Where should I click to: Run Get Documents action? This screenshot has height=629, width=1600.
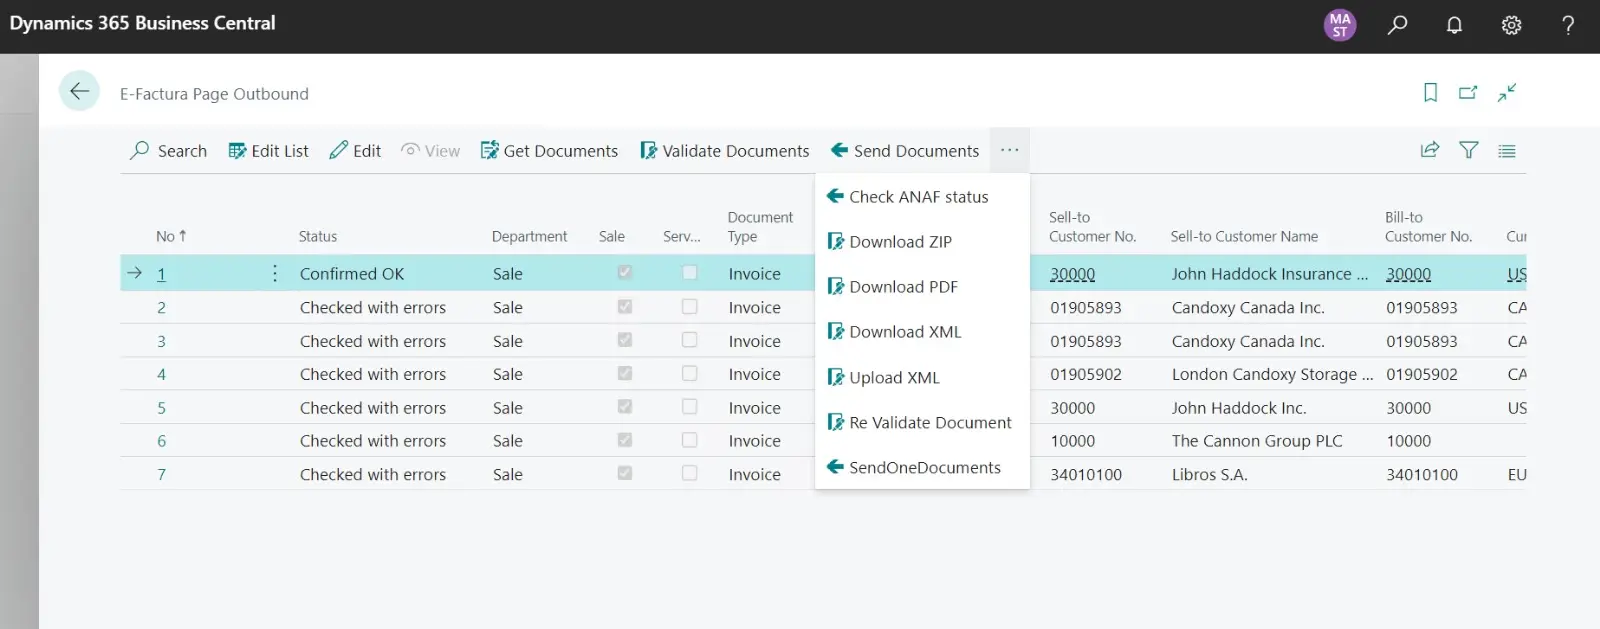549,150
